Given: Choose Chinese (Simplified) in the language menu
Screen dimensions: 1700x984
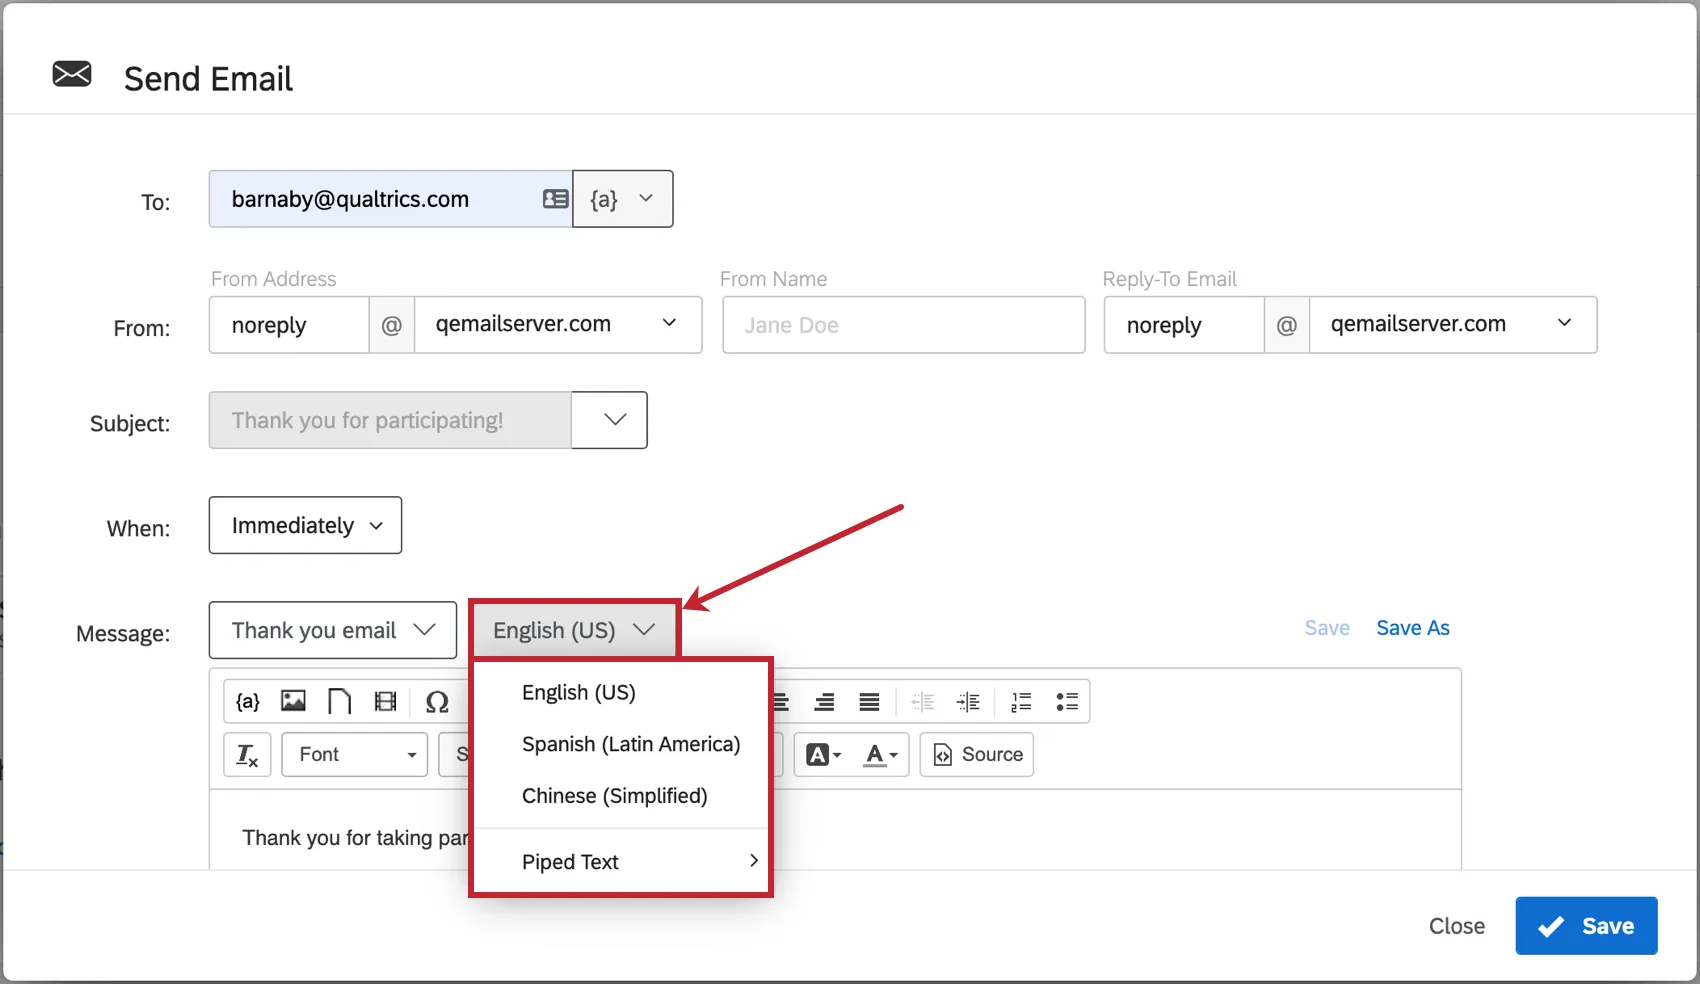Looking at the screenshot, I should pyautogui.click(x=615, y=796).
